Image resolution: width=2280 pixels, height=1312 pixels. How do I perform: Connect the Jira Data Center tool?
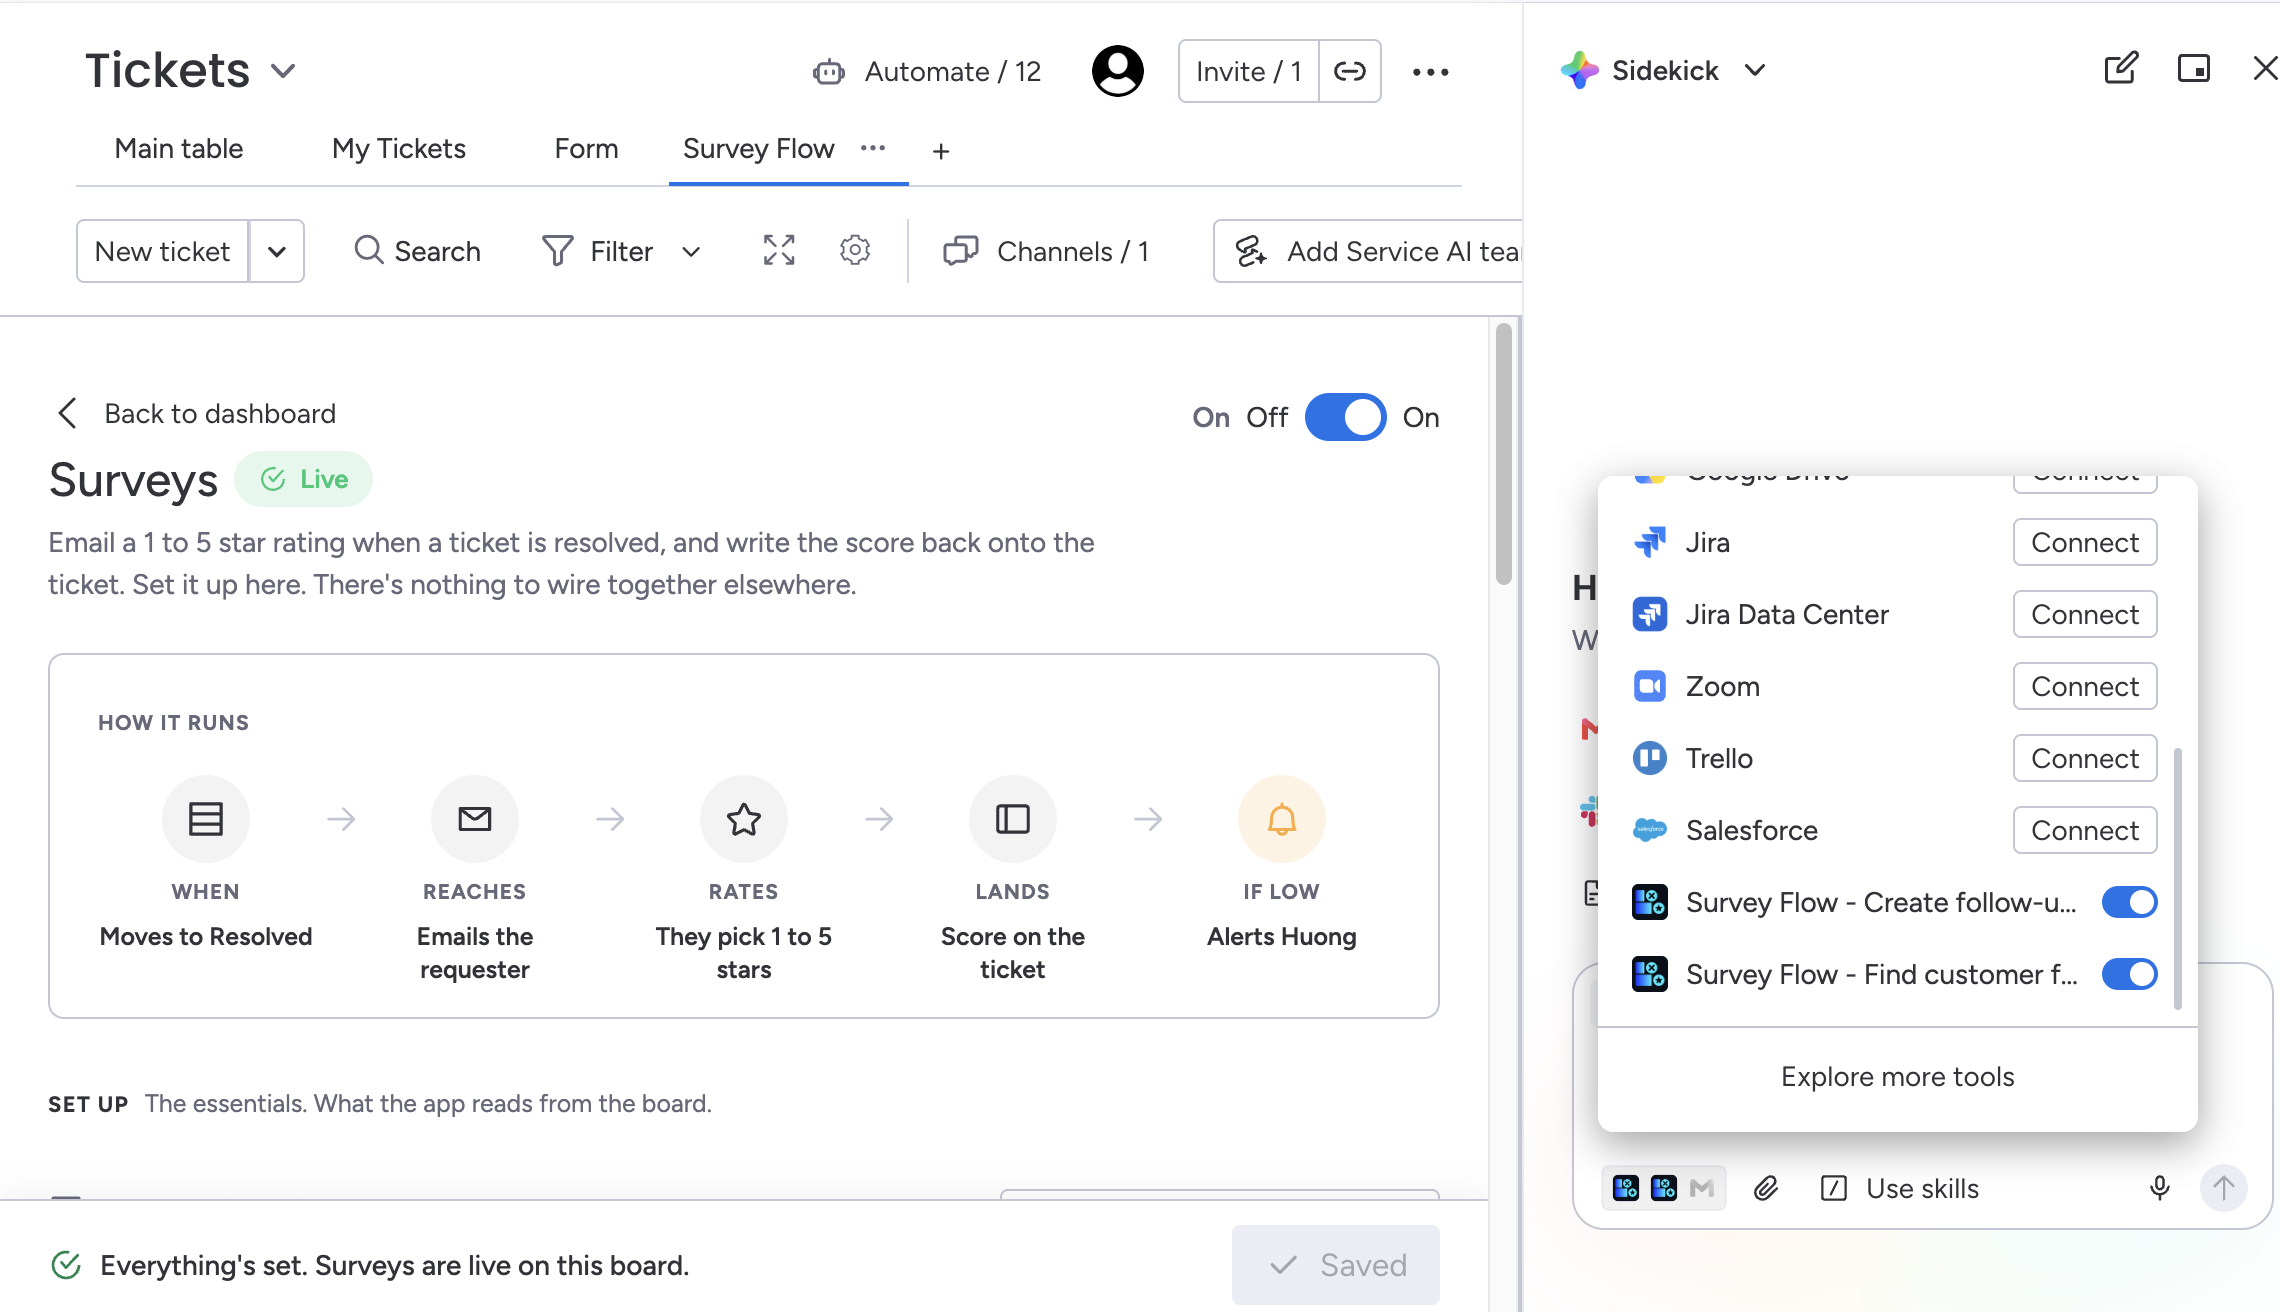tap(2085, 614)
